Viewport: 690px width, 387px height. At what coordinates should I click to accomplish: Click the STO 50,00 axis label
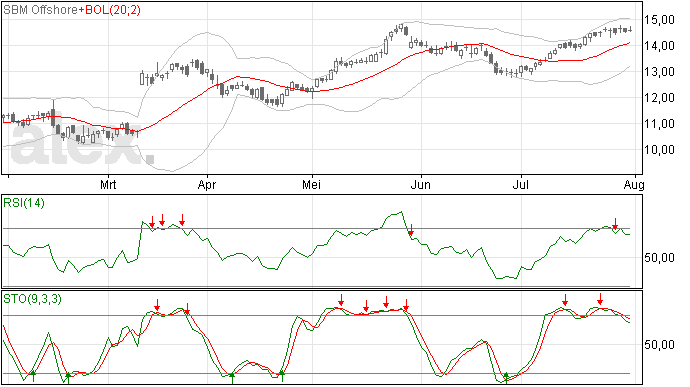(659, 344)
